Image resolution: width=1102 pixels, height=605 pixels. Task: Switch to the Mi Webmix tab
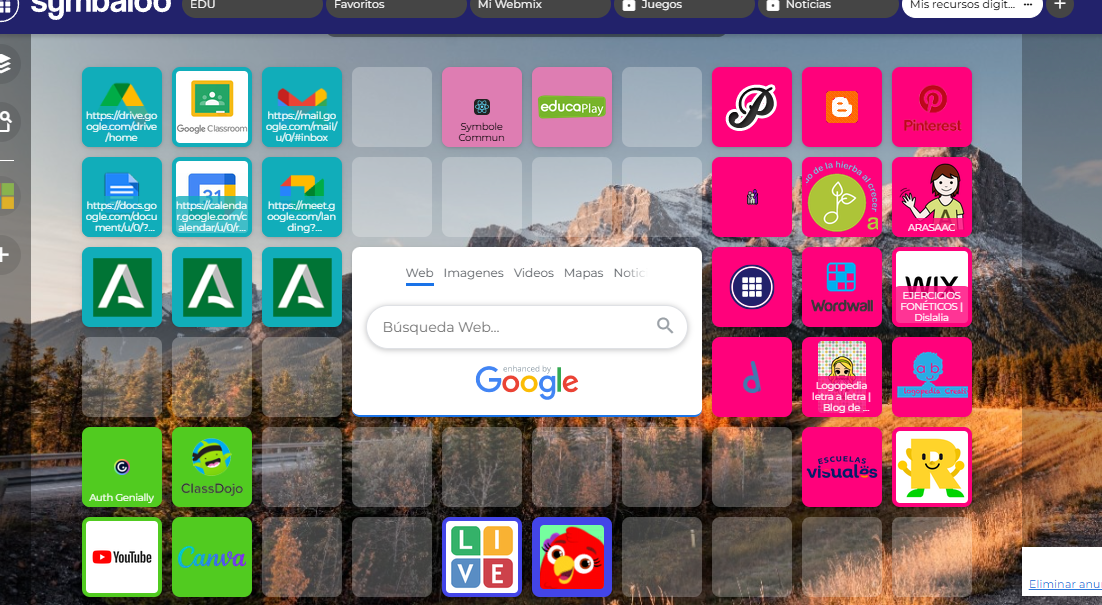[540, 6]
